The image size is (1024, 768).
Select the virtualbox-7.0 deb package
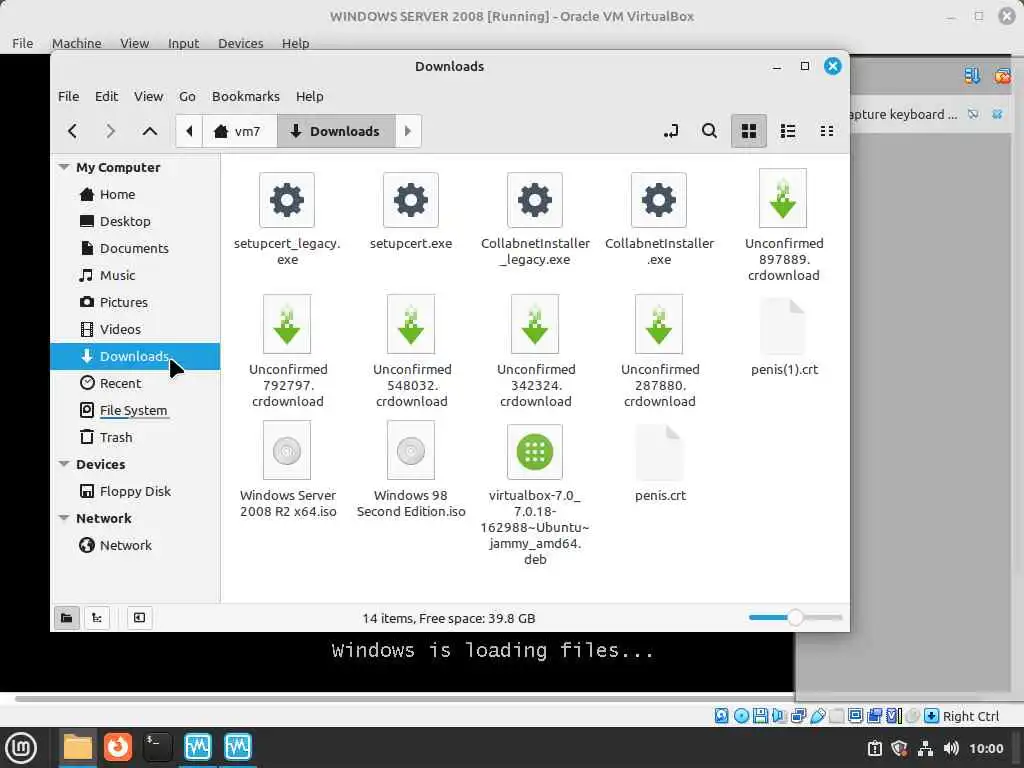535,494
